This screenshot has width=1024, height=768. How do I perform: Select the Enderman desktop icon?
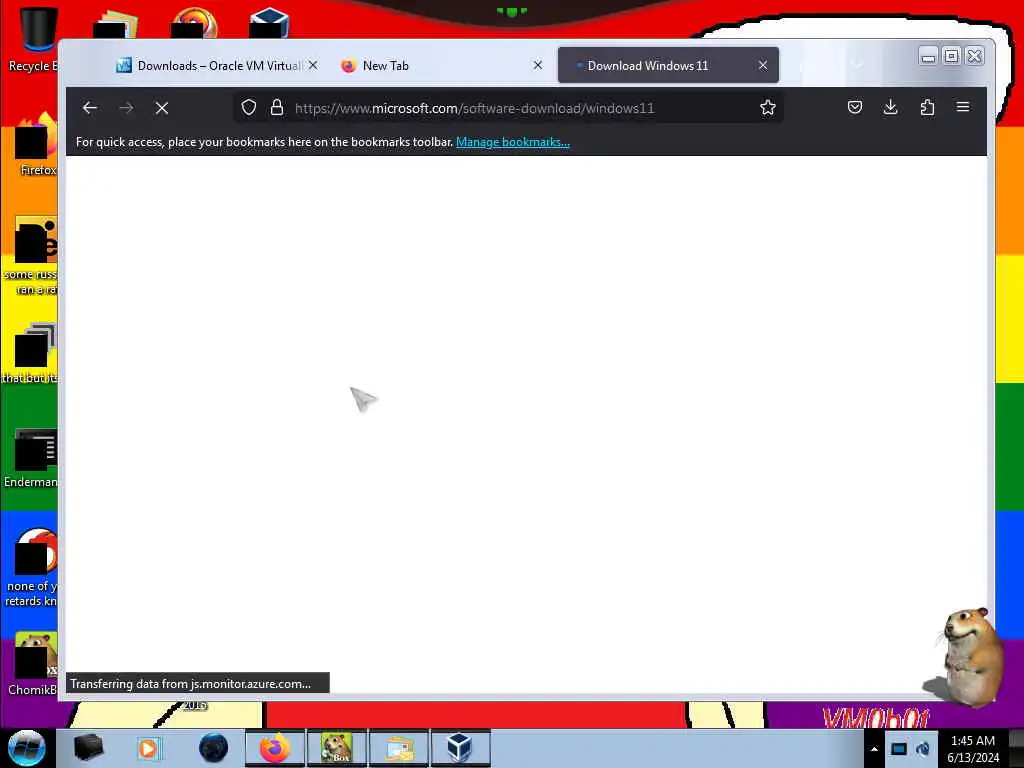click(x=31, y=458)
